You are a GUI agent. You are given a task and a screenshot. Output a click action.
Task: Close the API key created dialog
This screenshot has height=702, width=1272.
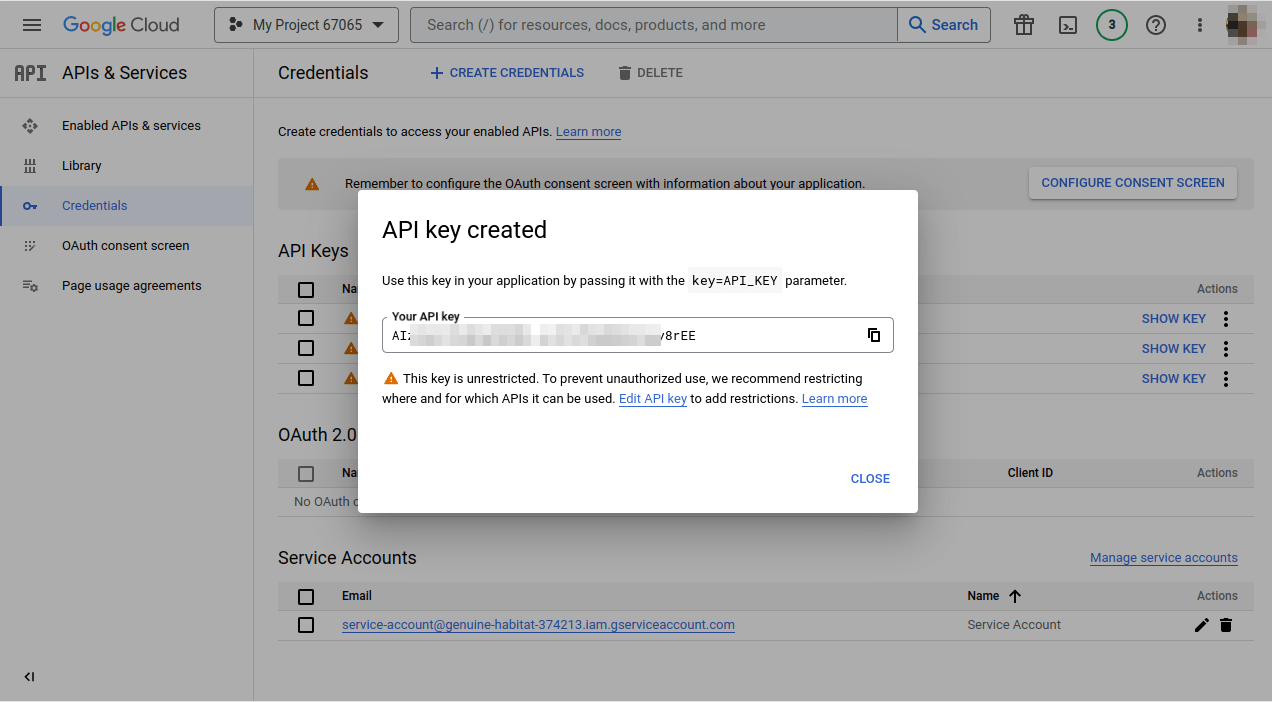tap(870, 479)
